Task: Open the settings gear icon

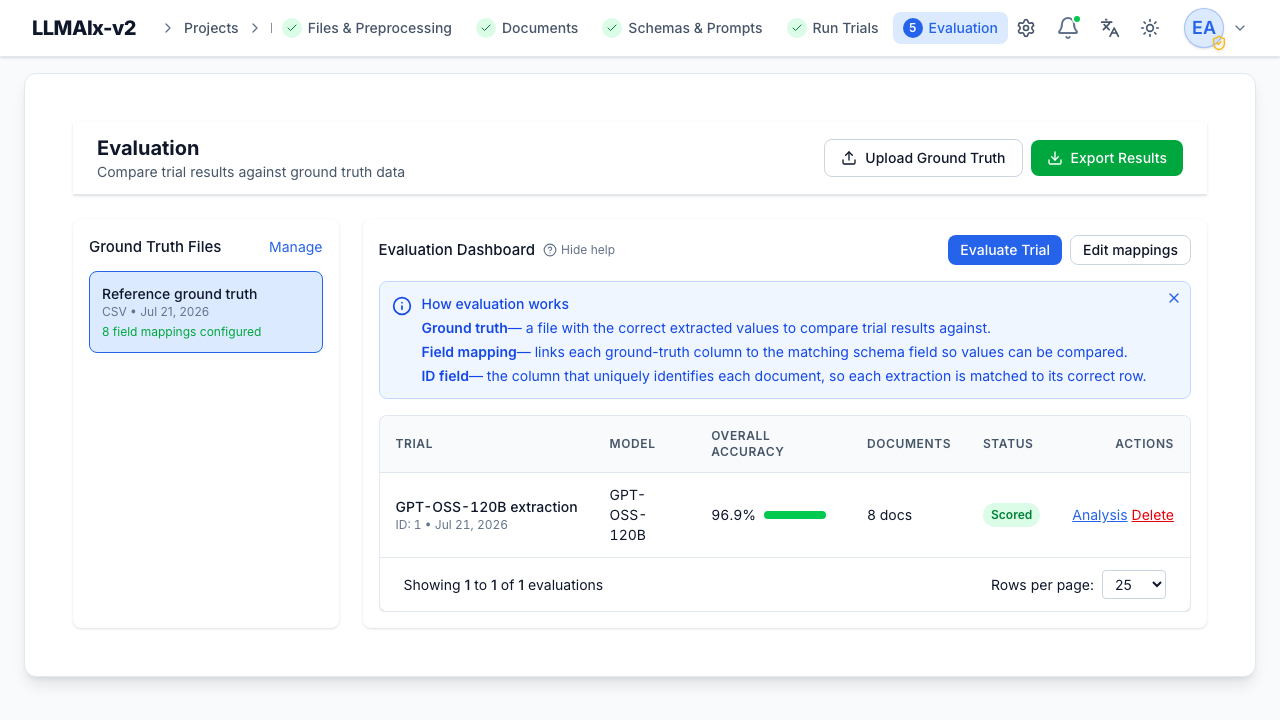Action: tap(1026, 28)
